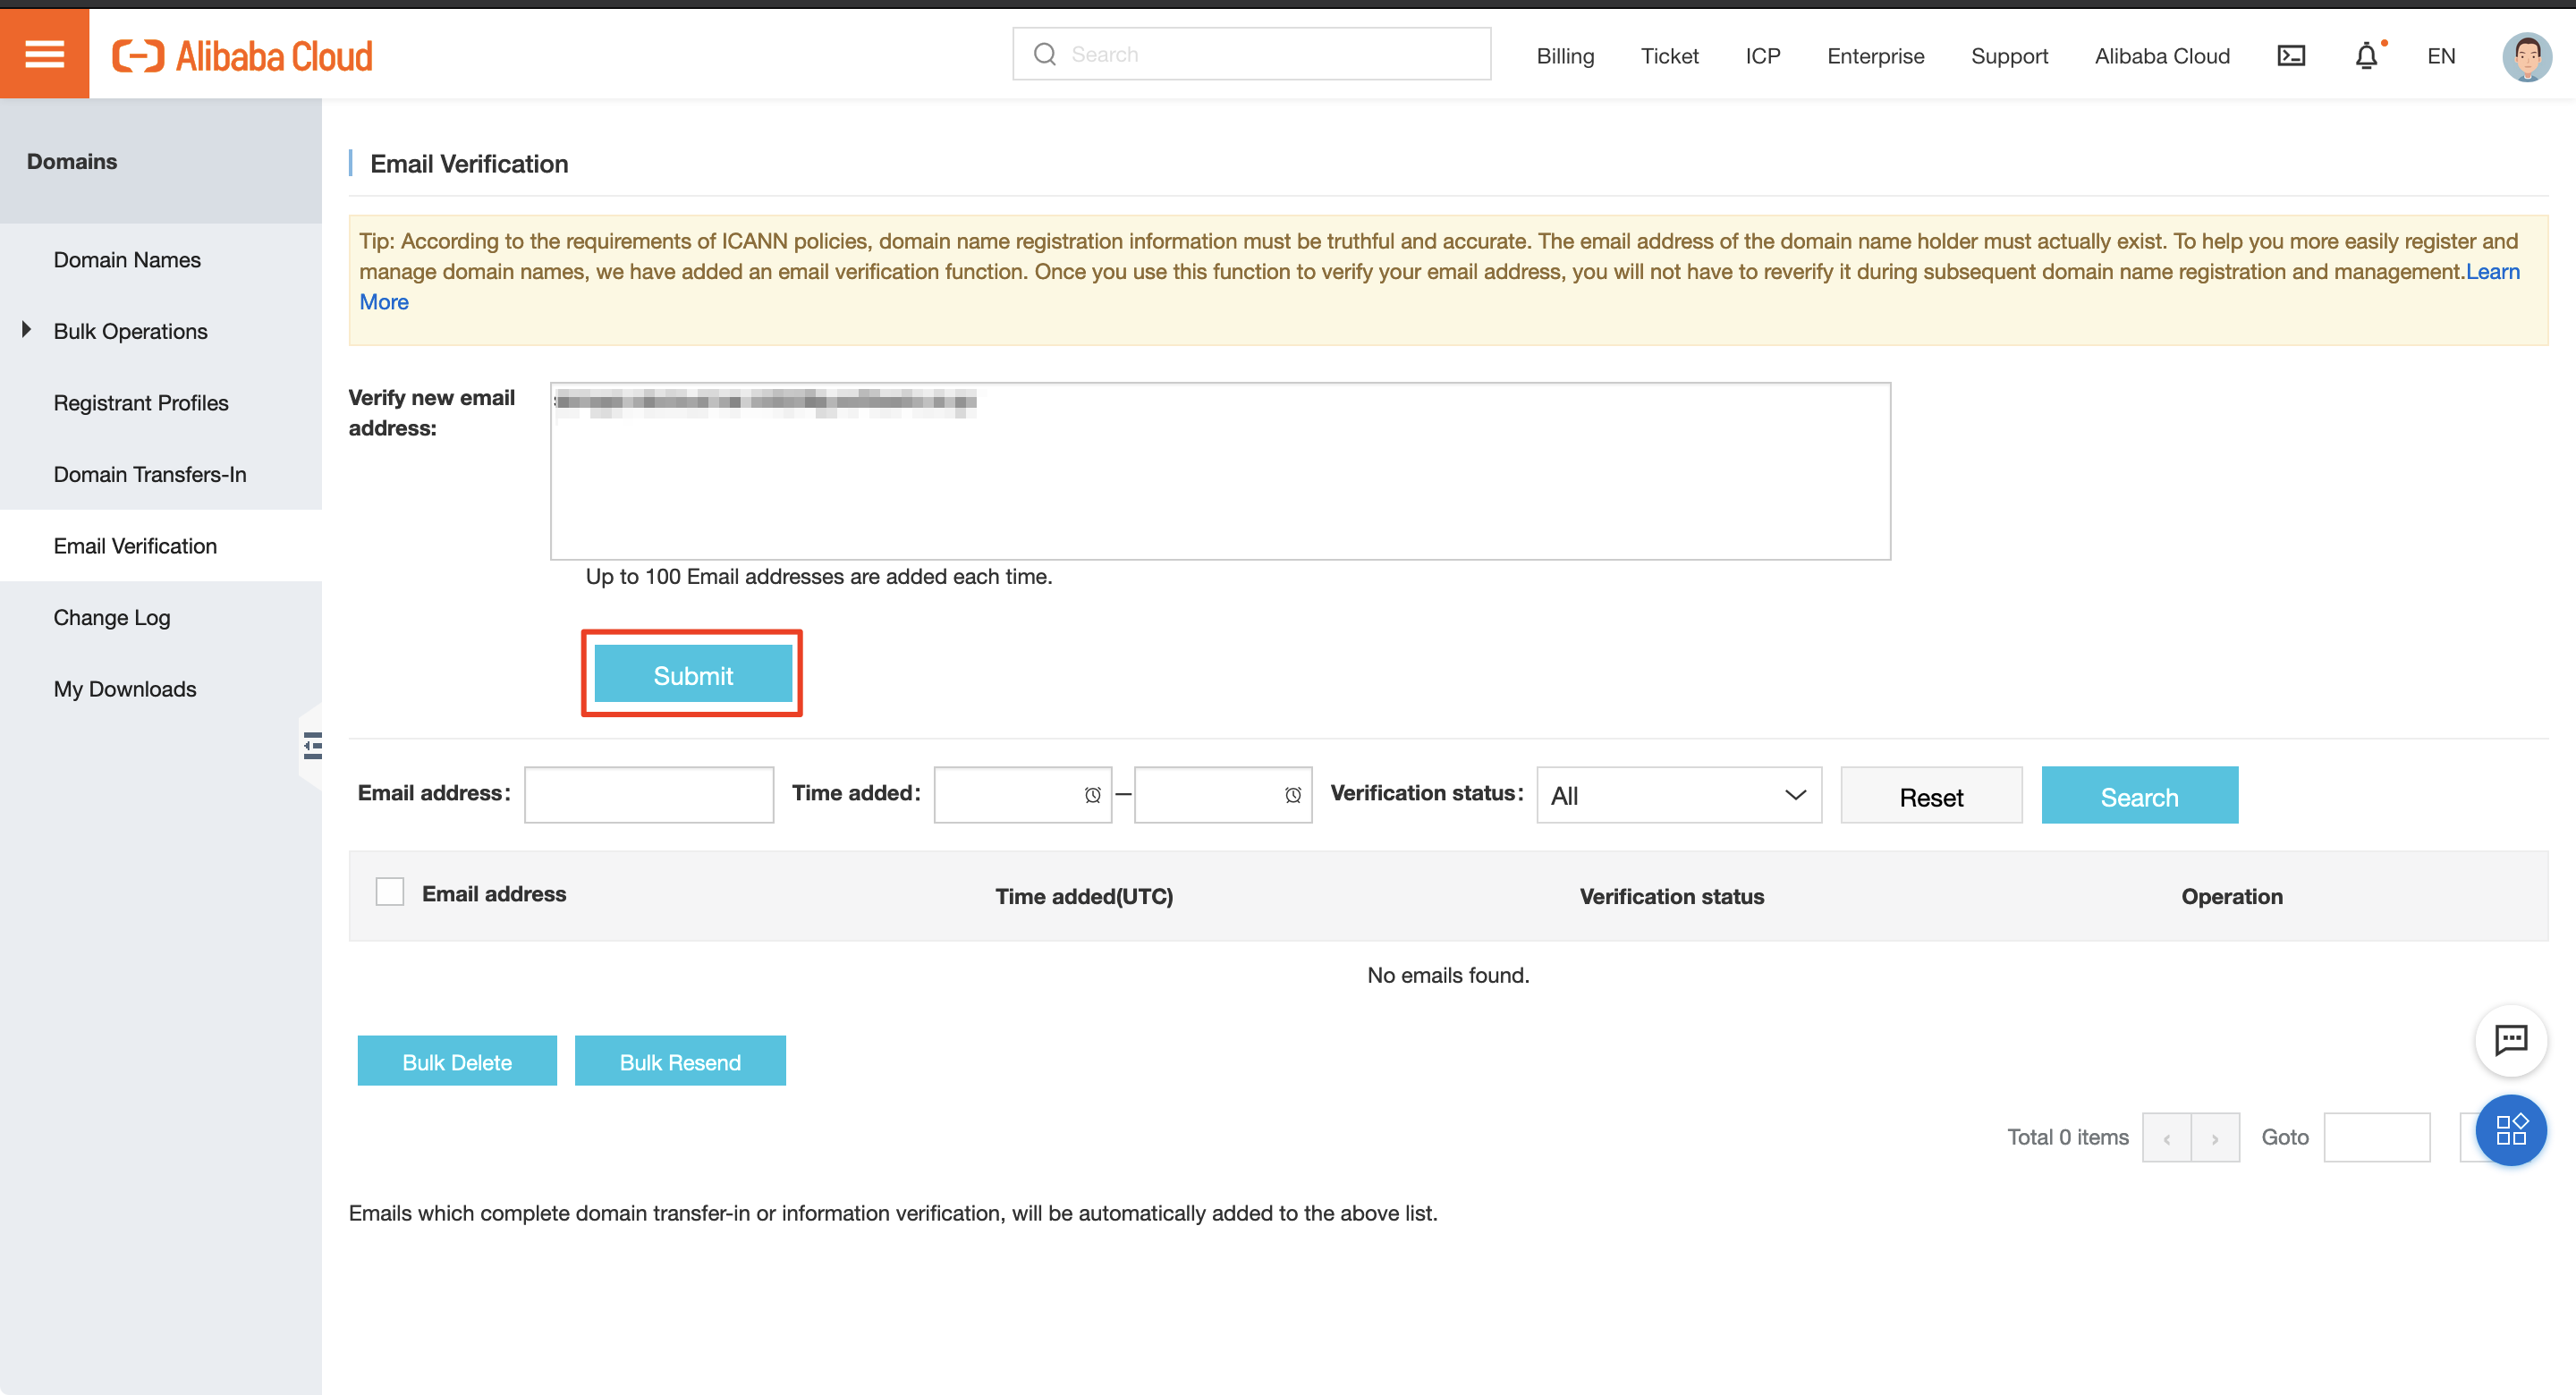Toggle the select-all Email address checkbox
2576x1395 pixels.
point(389,891)
